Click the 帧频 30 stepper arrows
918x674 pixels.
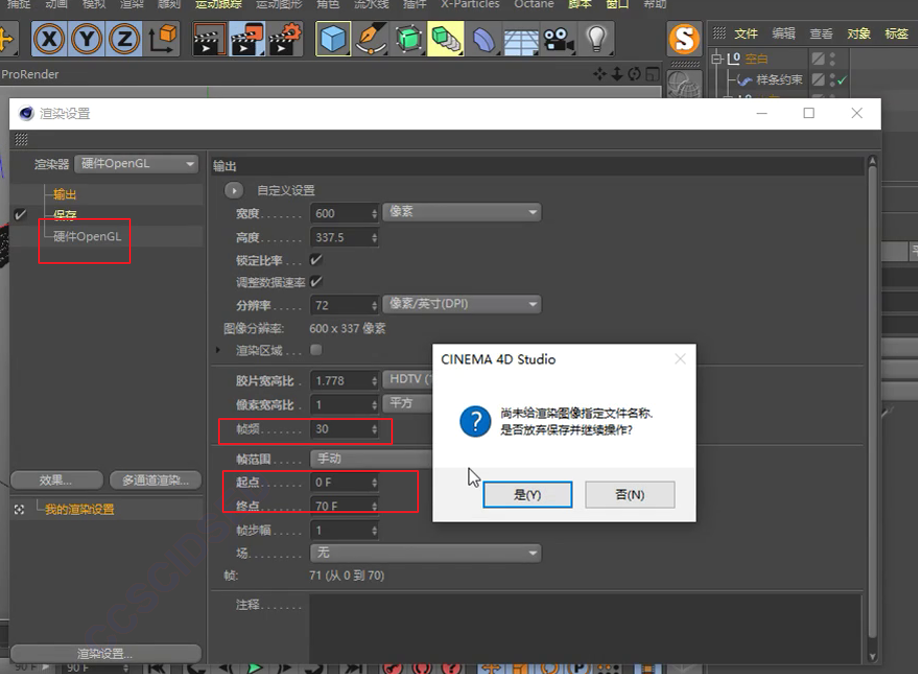374,429
